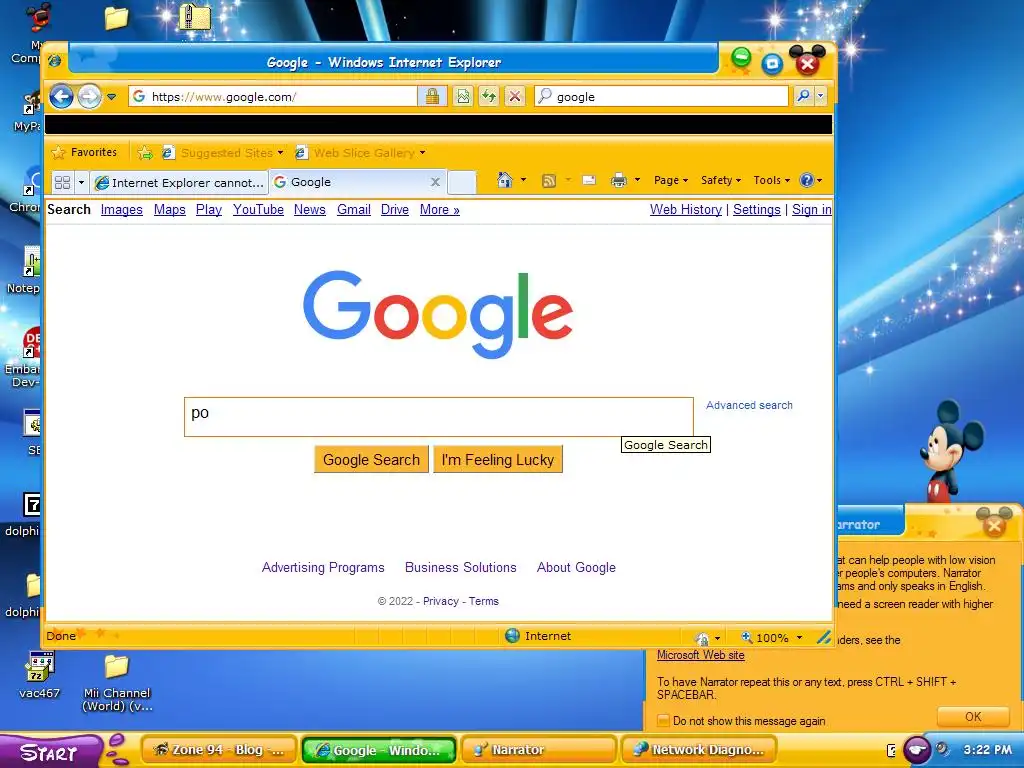Viewport: 1024px width, 768px height.
Task: Open the Tools menu
Action: (771, 180)
